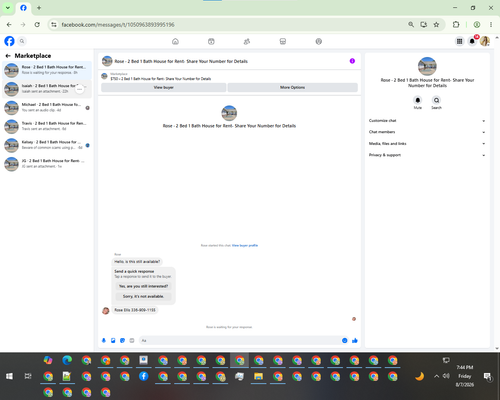Expand the Customize chat section
The image size is (500, 400).
point(427,121)
